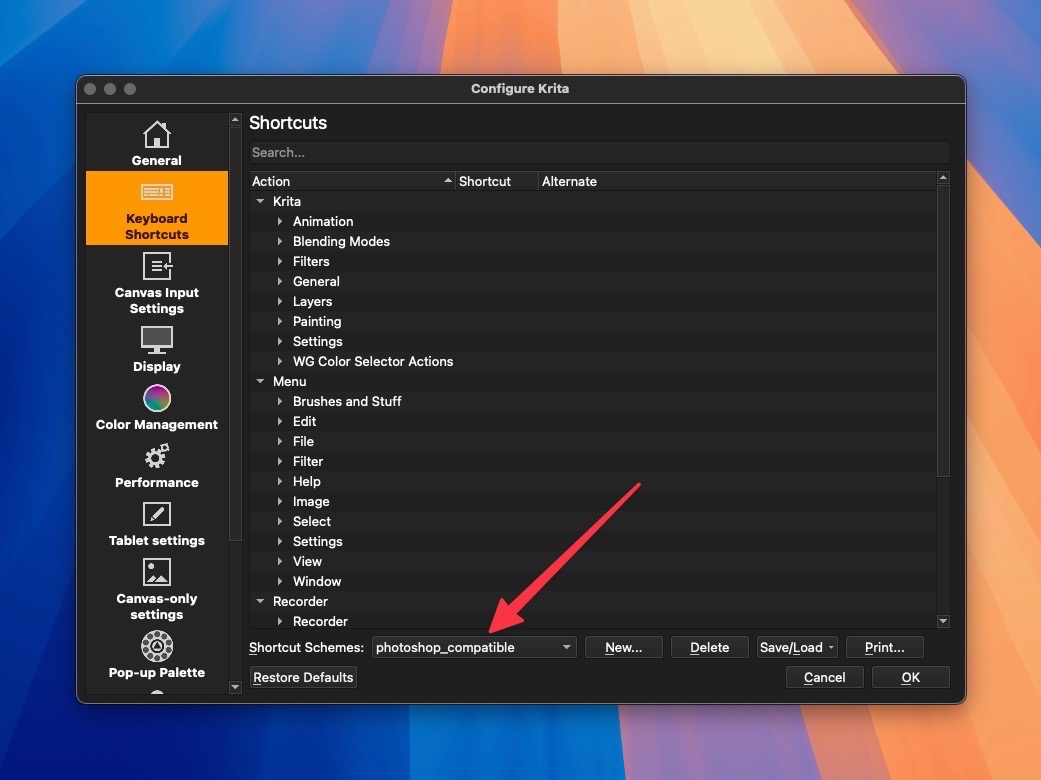This screenshot has height=780, width=1041.
Task: Click the Restore Defaults button
Action: [303, 677]
